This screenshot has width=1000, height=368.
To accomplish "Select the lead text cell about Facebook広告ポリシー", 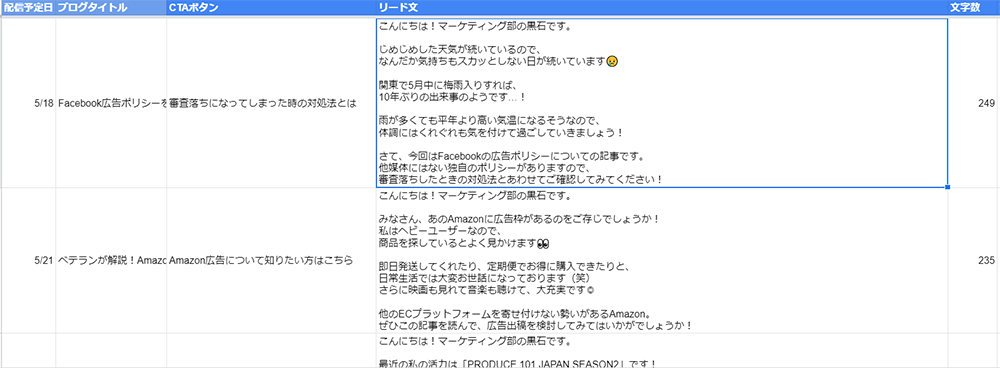I will click(x=662, y=103).
